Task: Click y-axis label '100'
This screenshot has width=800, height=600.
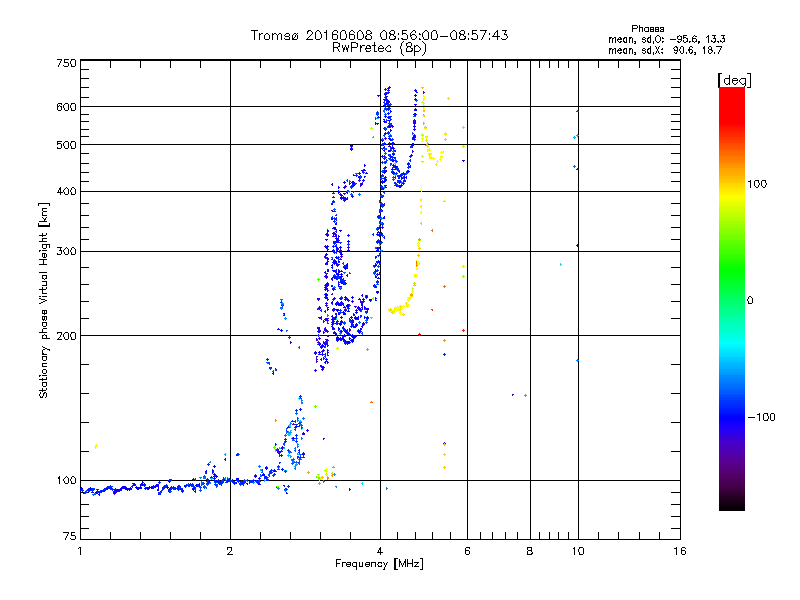Action: (66, 480)
